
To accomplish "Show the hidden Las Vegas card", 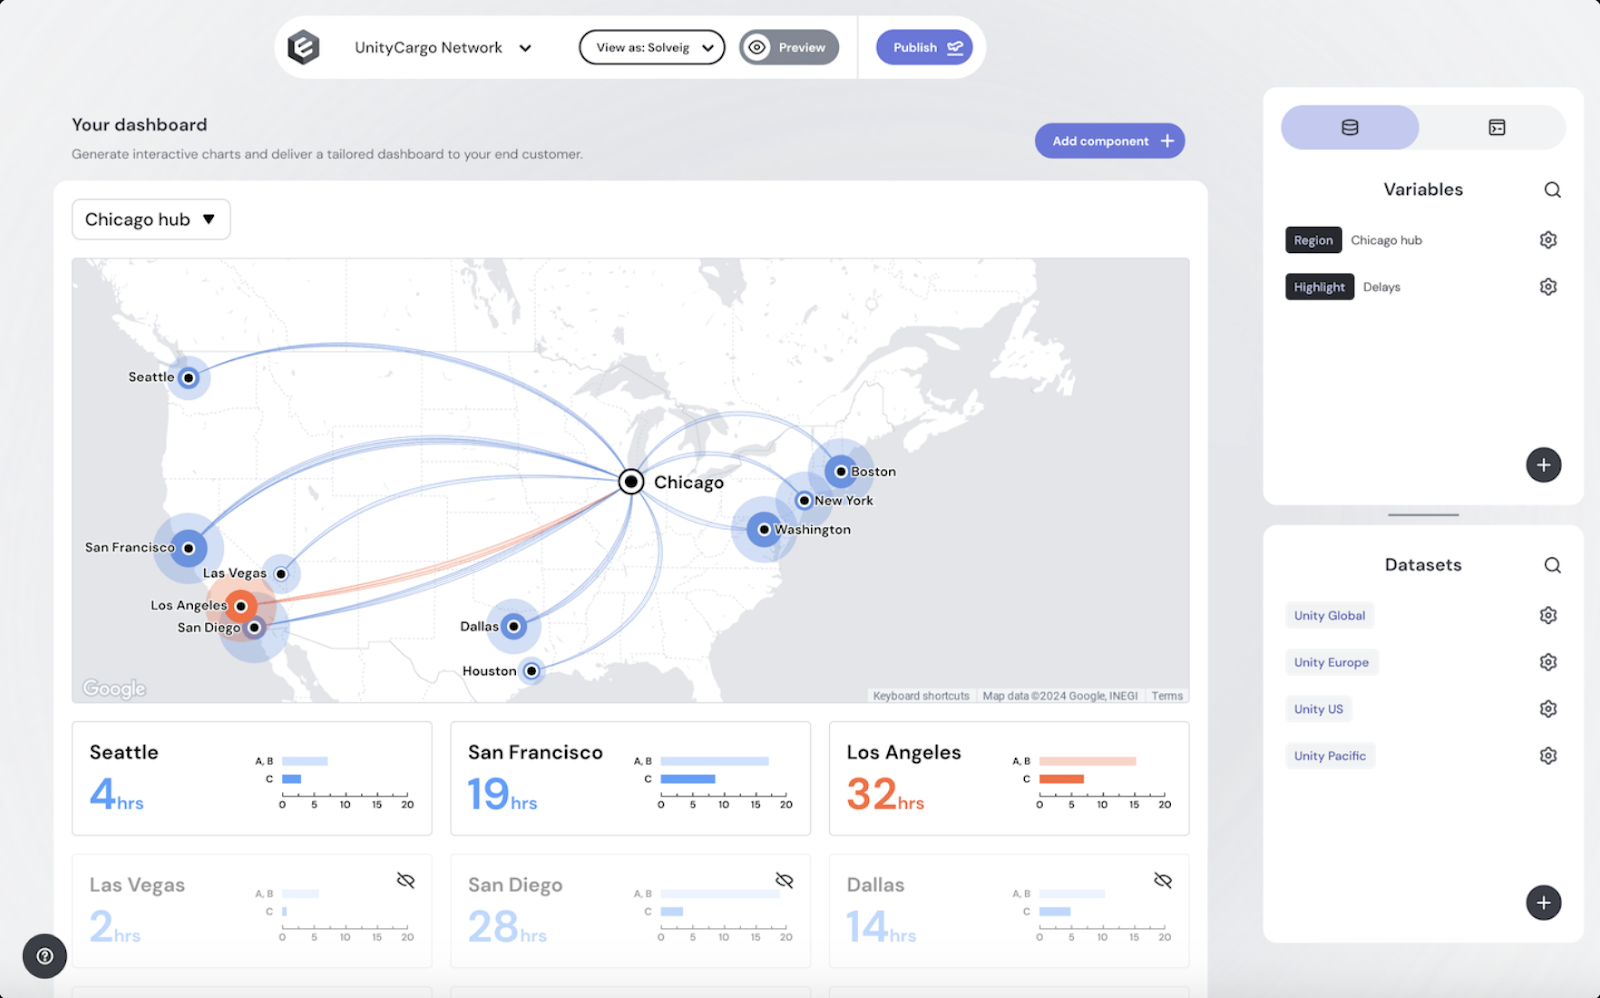I will click(x=405, y=880).
